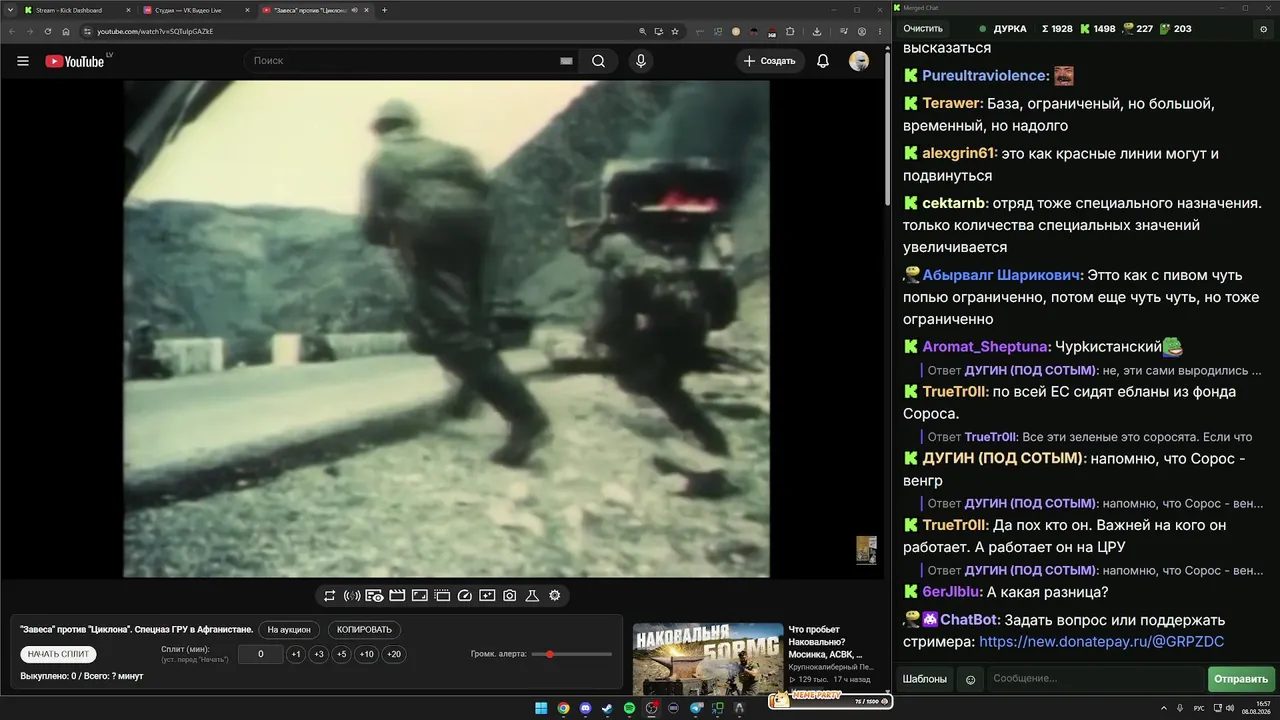Open the YouTube account avatar menu
Viewport: 1280px width, 720px height.
pyautogui.click(x=859, y=61)
